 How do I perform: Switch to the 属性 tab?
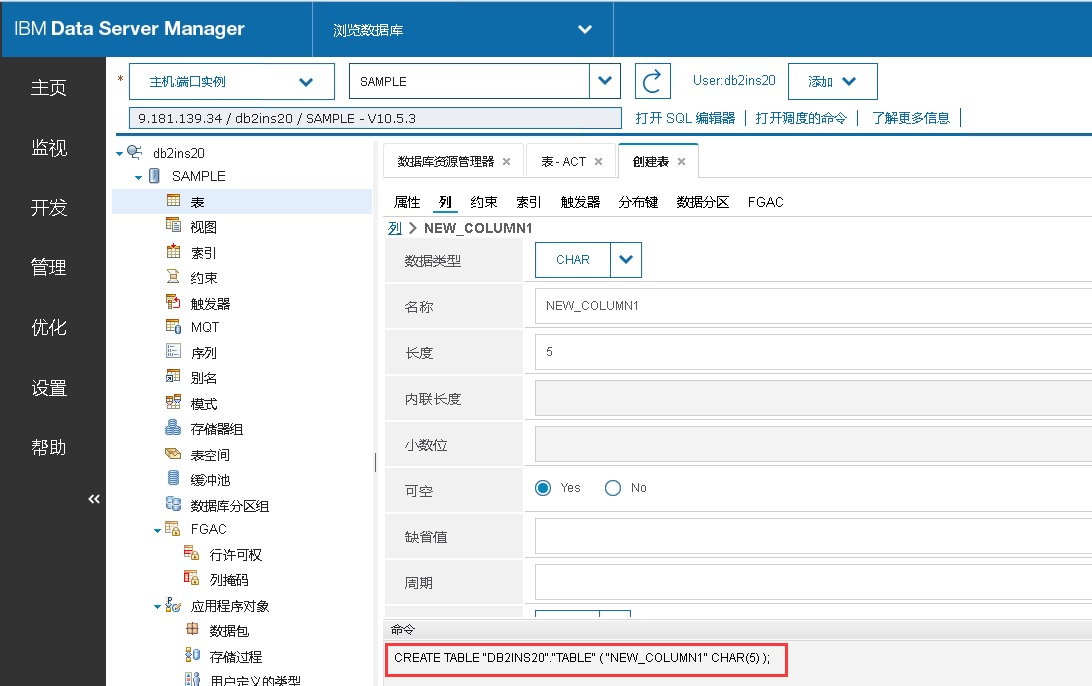[405, 201]
